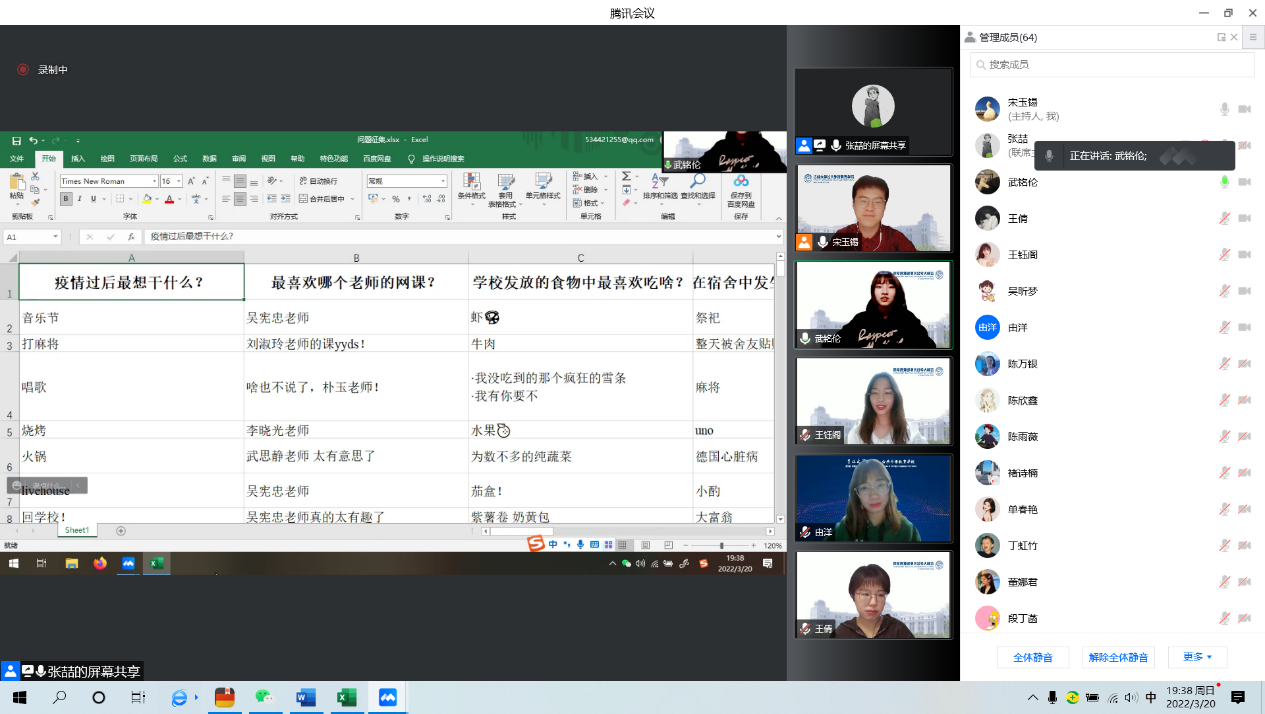Unmute 王倩's microphone in member list
The image size is (1265, 714).
(x=1224, y=218)
